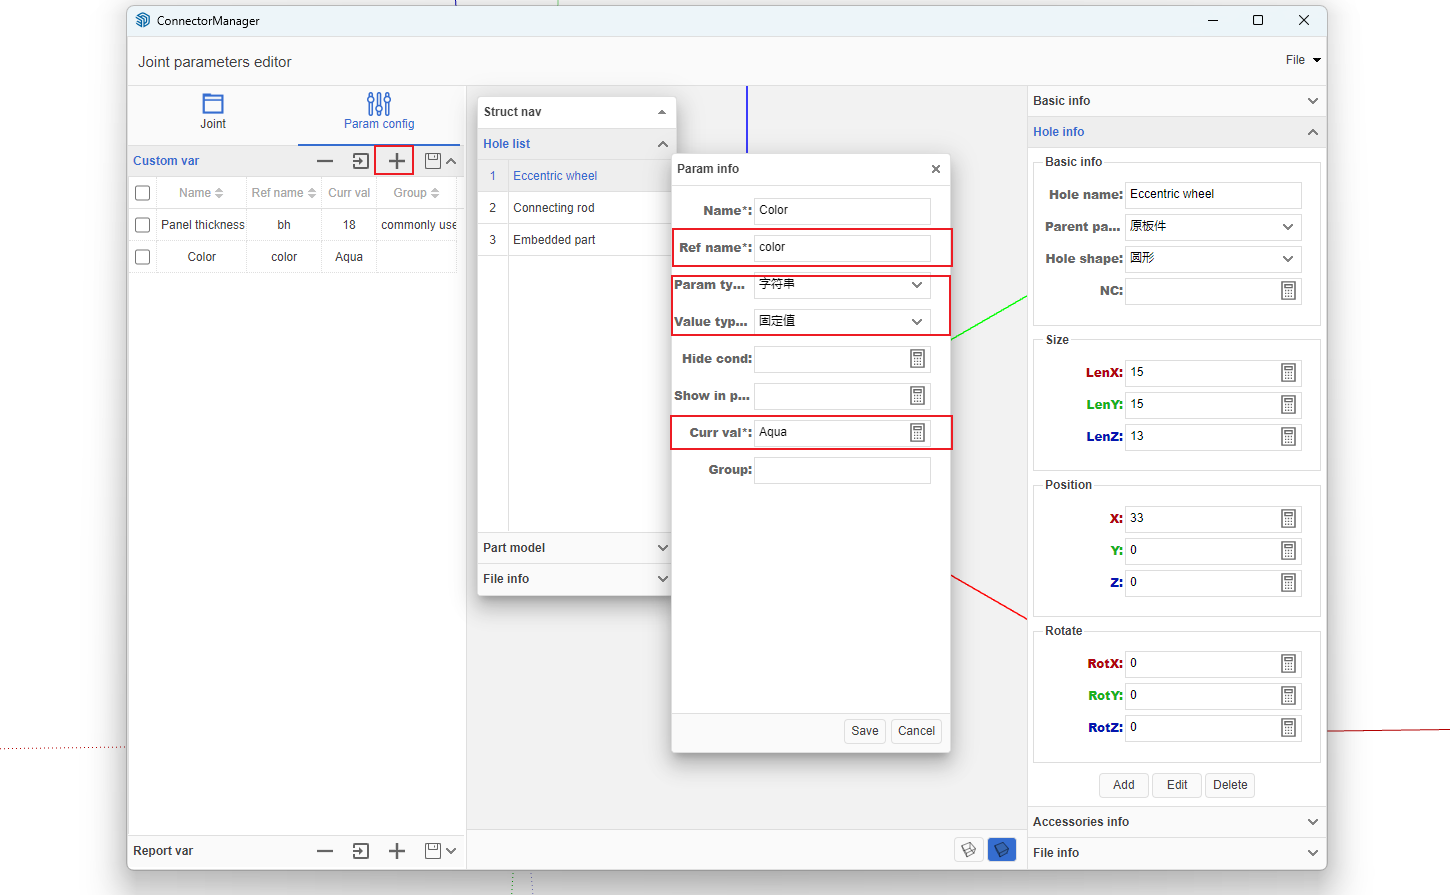The height and width of the screenshot is (895, 1450).
Task: Click the import icon in Custom var header
Action: [360, 161]
